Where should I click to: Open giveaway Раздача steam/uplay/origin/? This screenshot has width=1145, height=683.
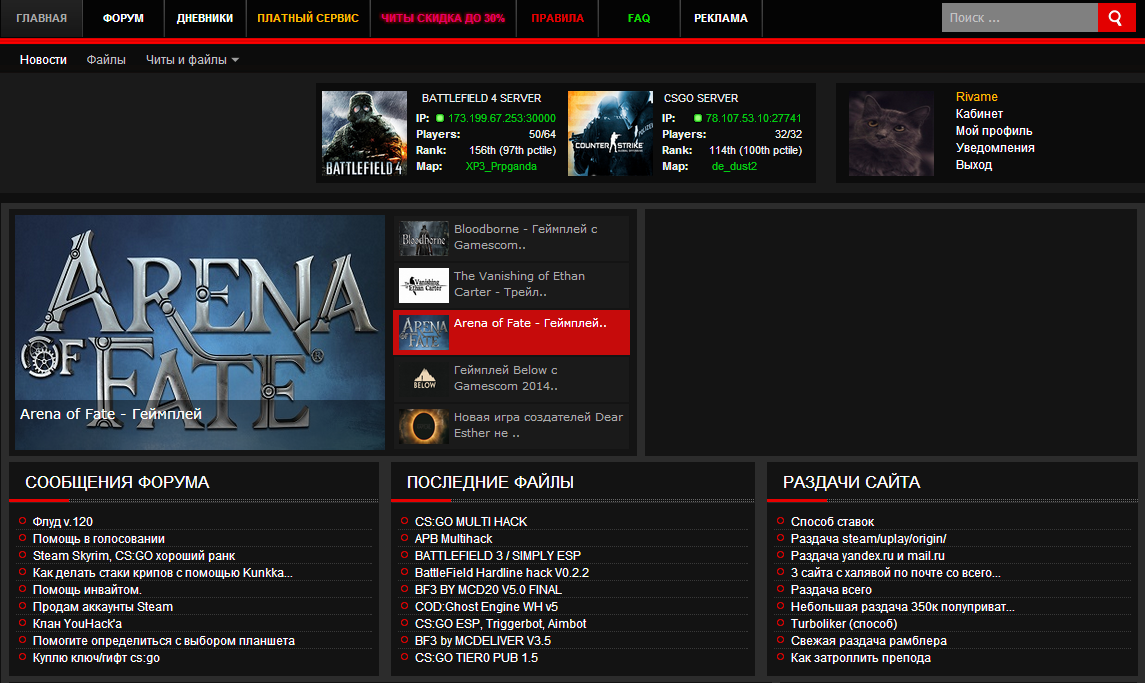pos(868,539)
